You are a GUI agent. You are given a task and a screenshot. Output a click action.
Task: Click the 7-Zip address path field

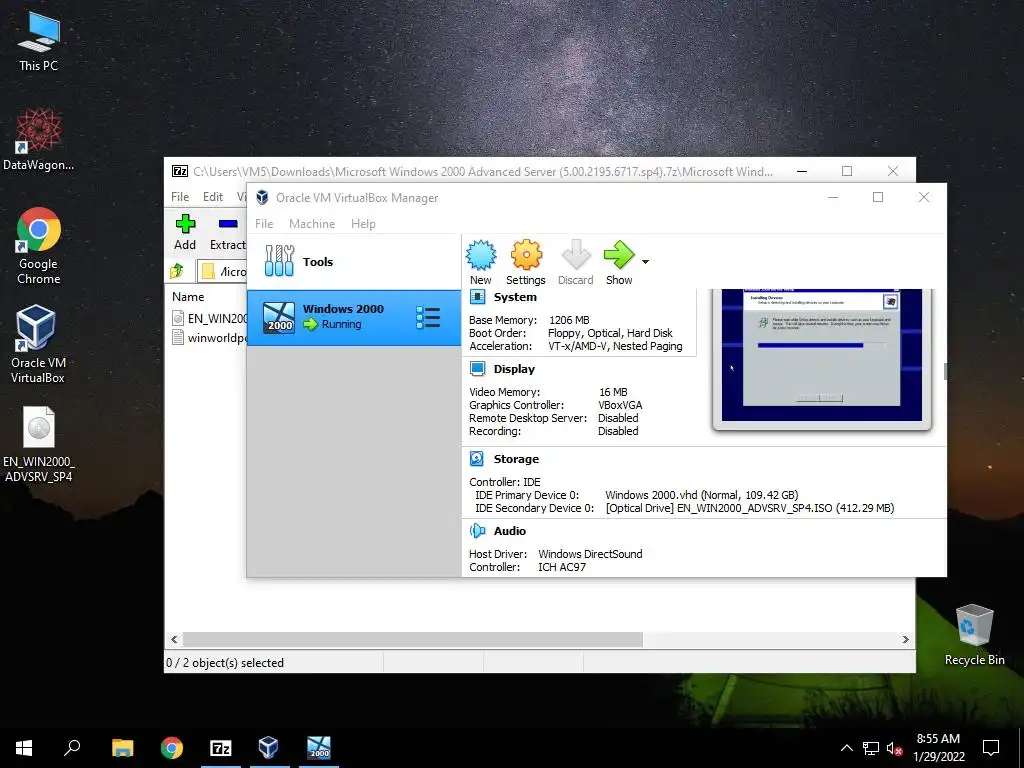click(x=222, y=271)
